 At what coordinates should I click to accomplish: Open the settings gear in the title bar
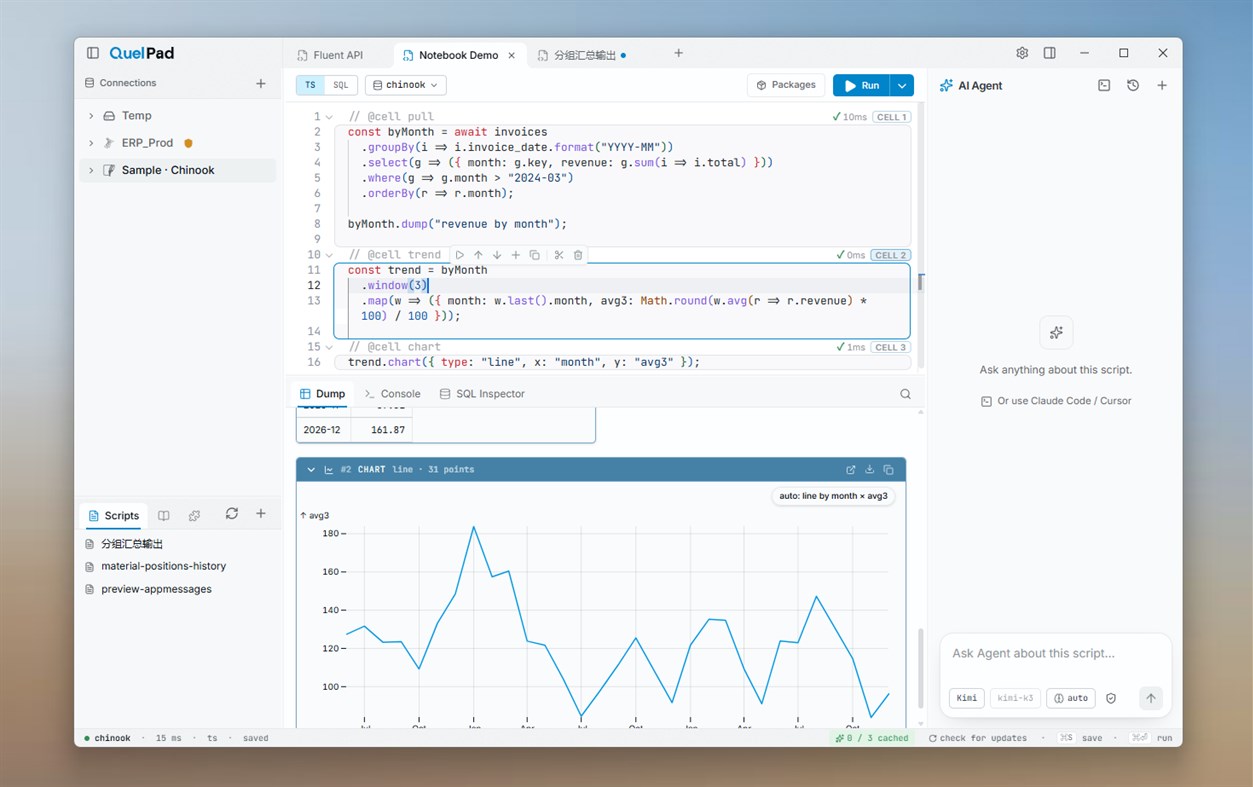point(1022,53)
